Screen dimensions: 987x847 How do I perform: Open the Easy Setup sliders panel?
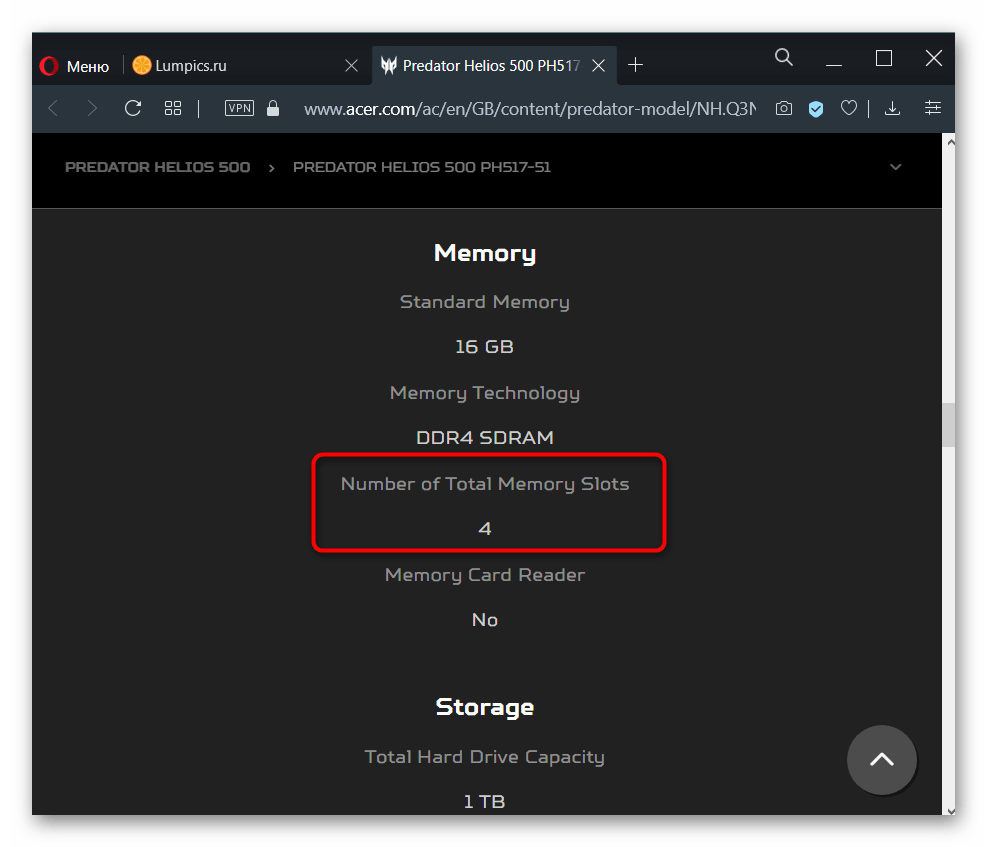[x=933, y=108]
